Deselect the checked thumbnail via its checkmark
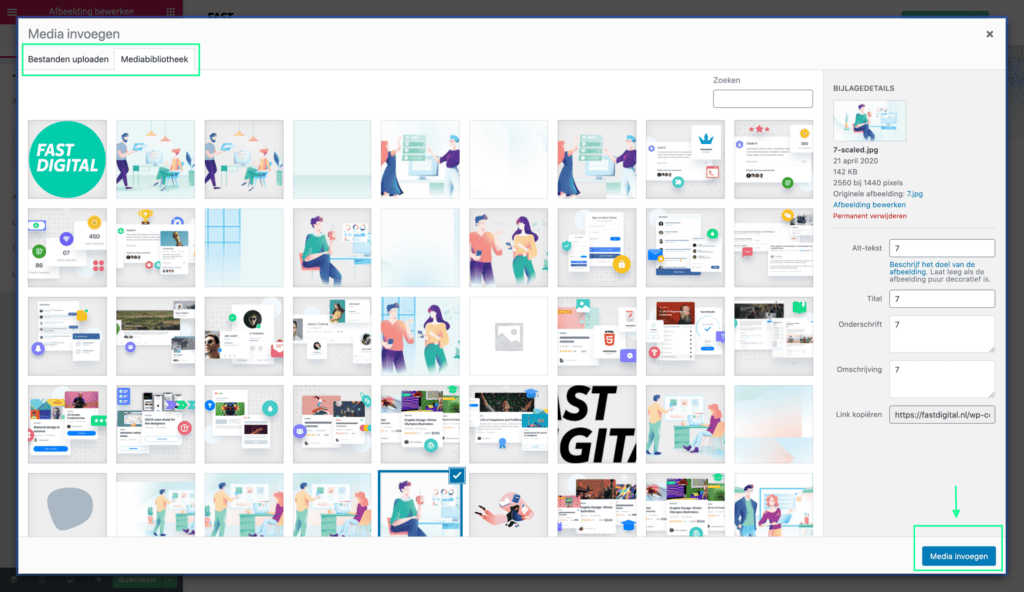The width and height of the screenshot is (1024, 592). (457, 476)
